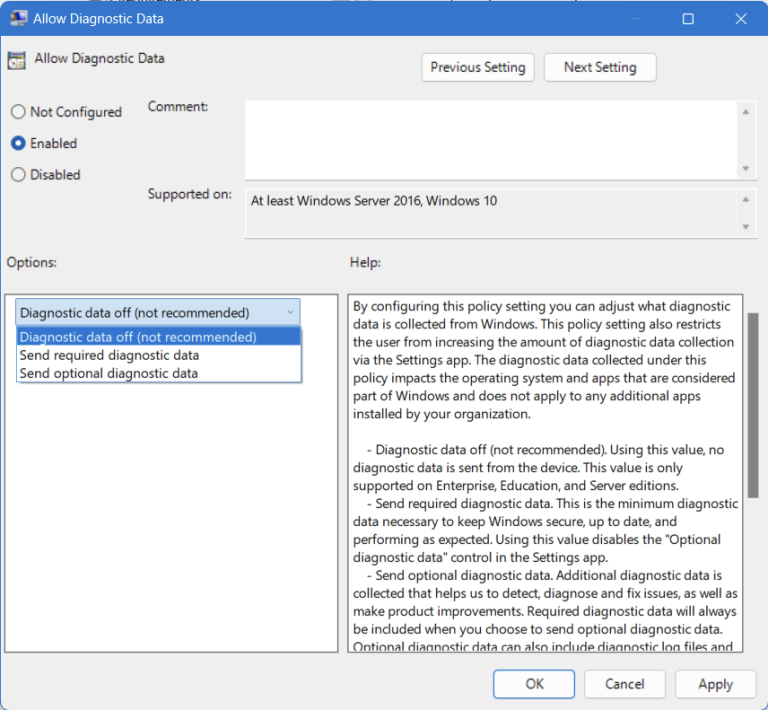Click the title bar policy window icon
Image resolution: width=768 pixels, height=710 pixels.
coord(18,18)
